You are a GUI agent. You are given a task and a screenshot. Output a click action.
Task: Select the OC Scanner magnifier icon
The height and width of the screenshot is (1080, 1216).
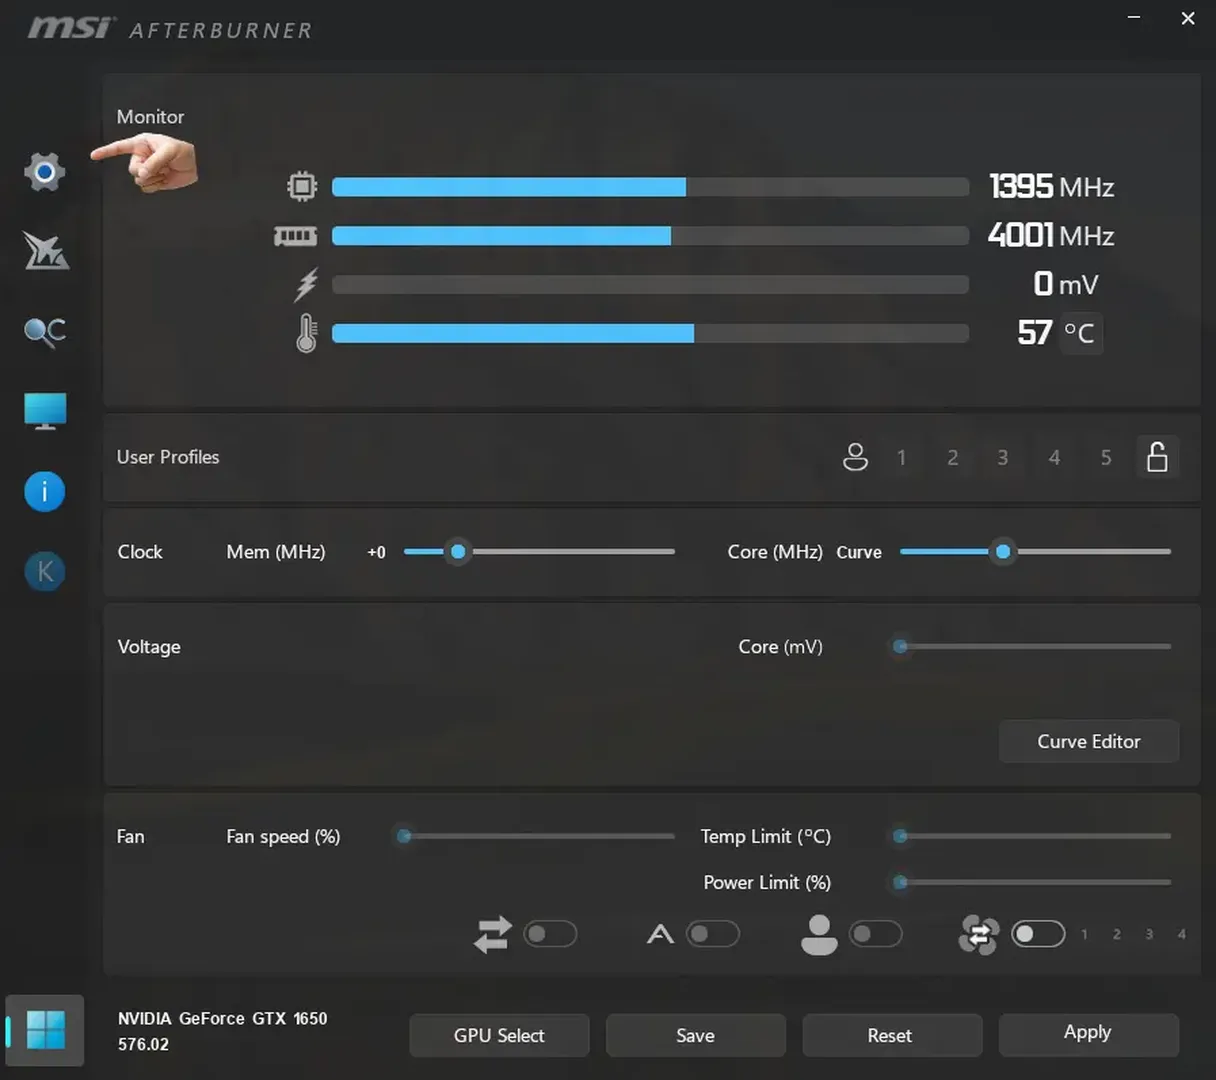(44, 331)
